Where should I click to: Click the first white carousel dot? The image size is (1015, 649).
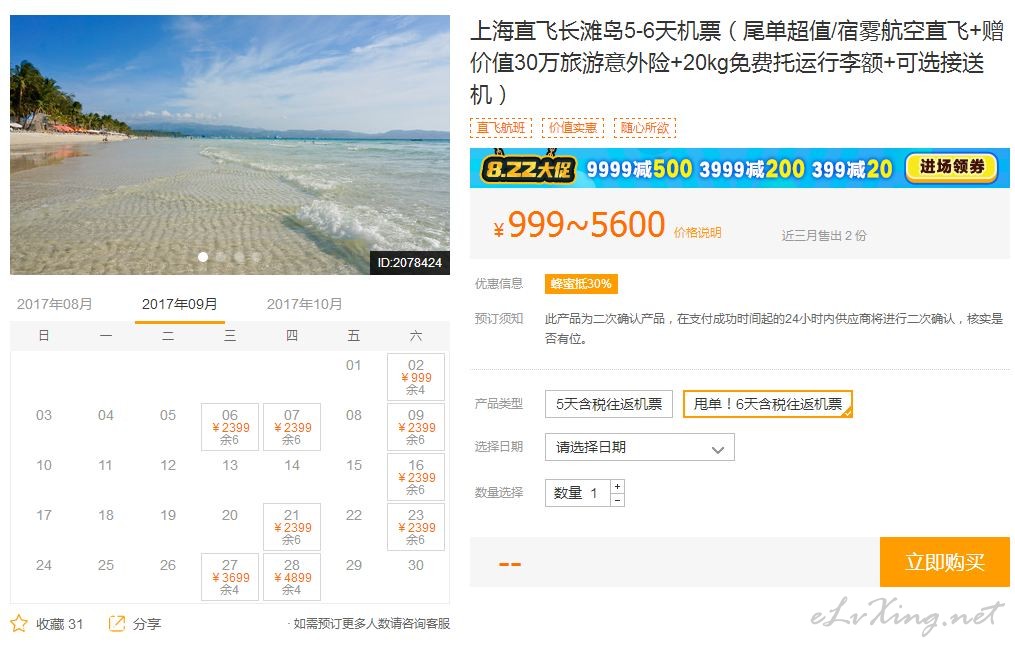pos(203,257)
